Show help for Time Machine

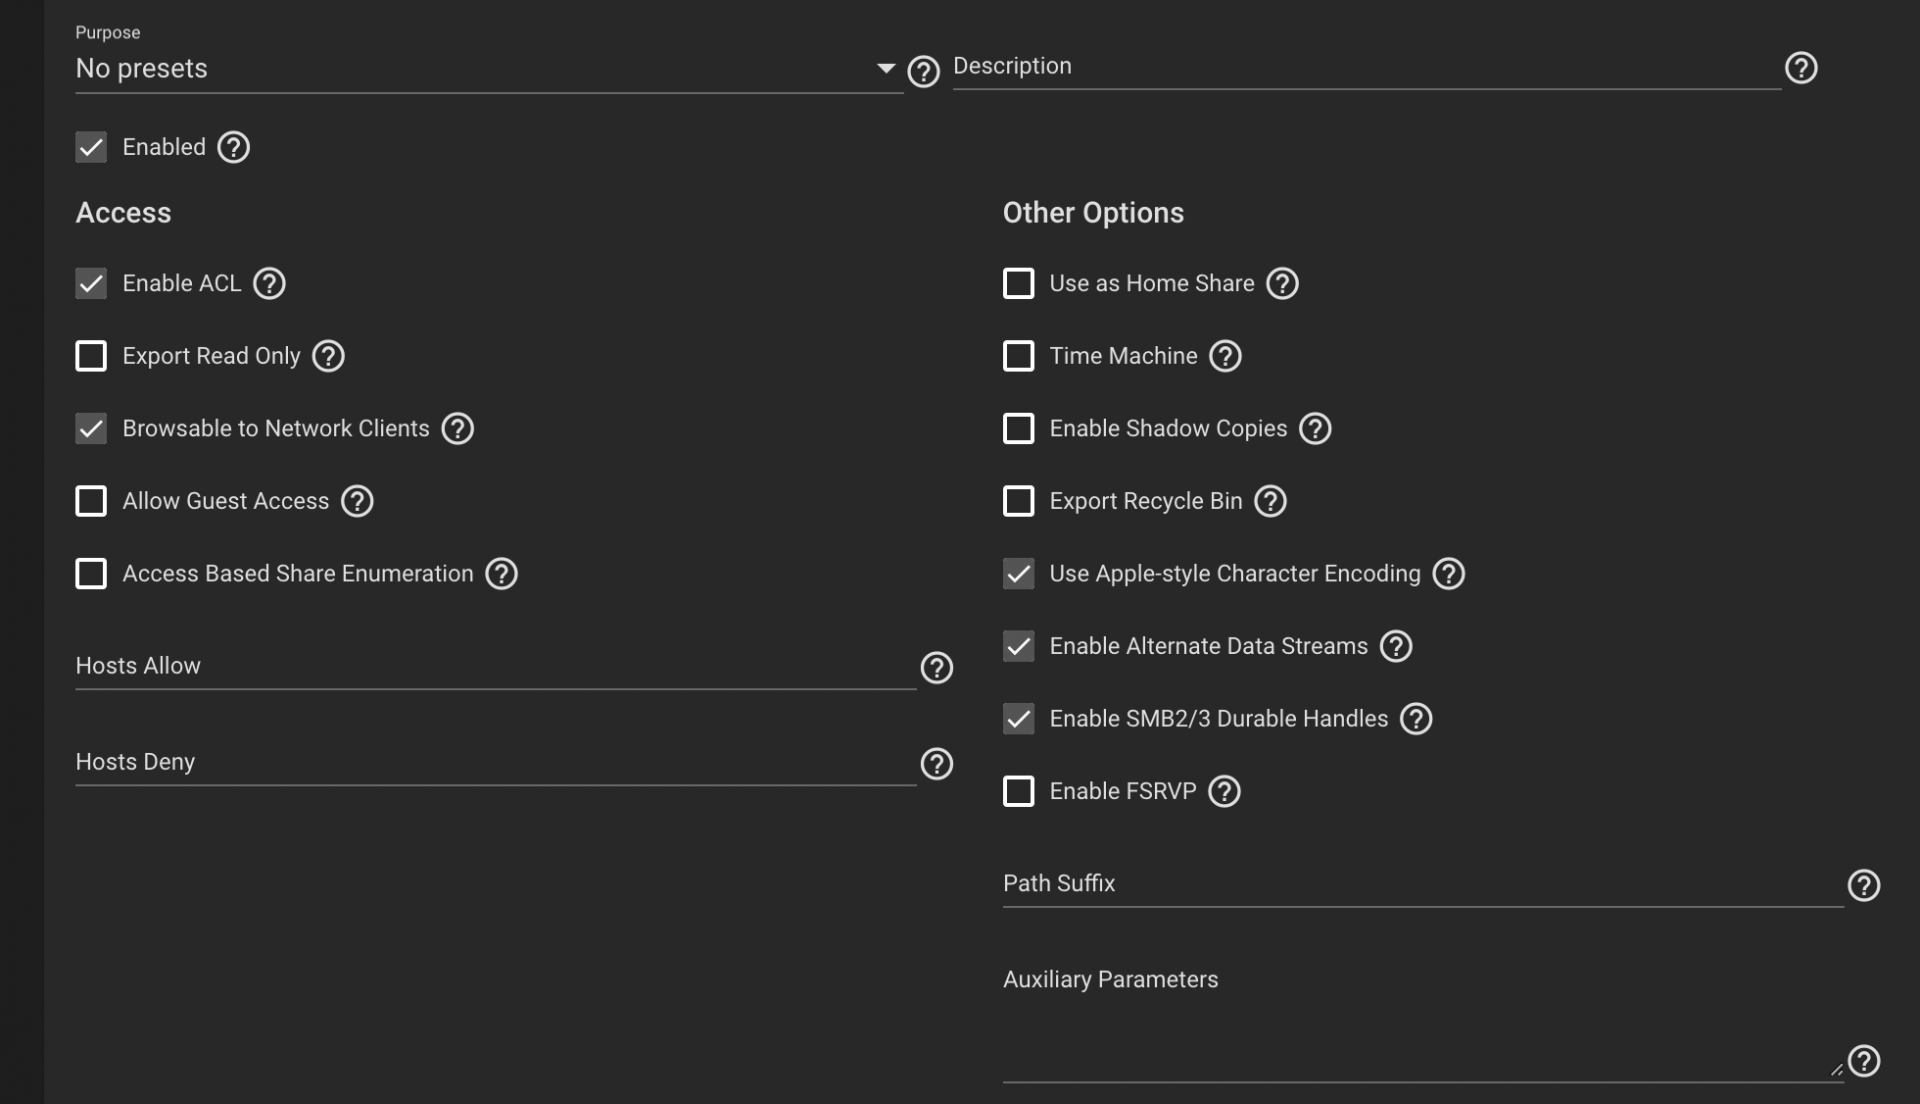point(1226,356)
